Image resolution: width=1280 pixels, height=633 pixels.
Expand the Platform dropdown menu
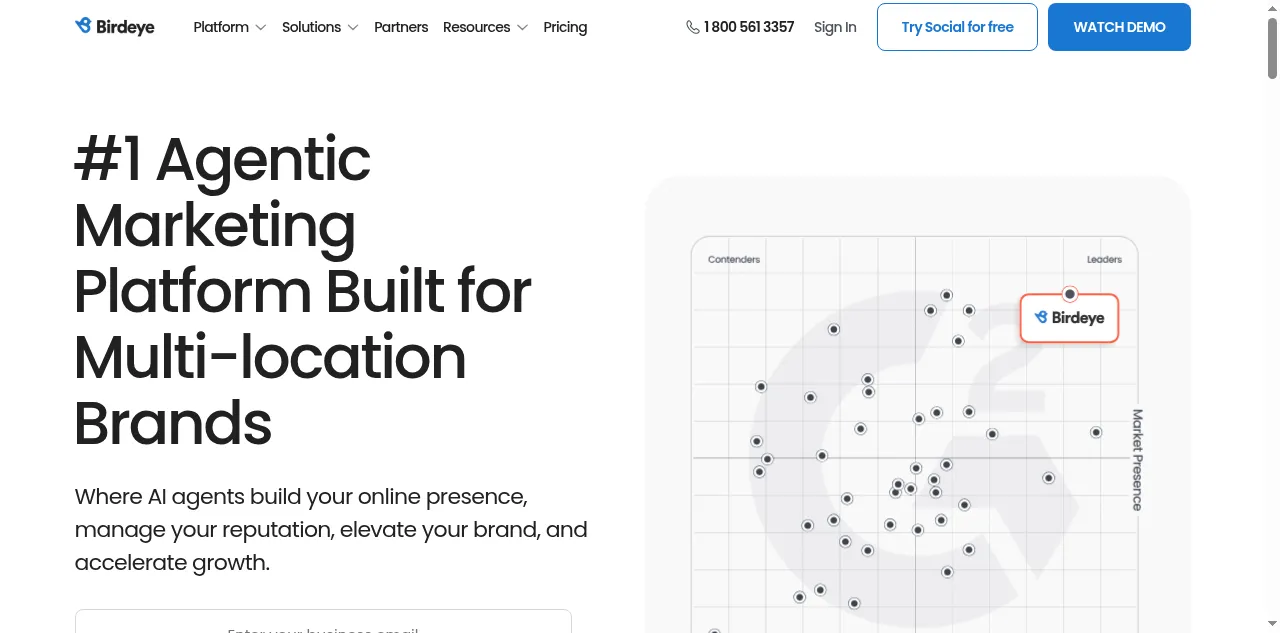pos(229,27)
